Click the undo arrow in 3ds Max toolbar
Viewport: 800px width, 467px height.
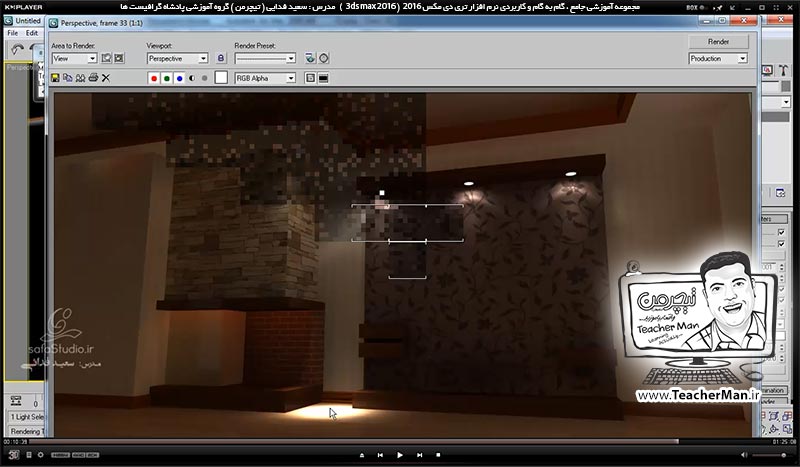(x=18, y=50)
